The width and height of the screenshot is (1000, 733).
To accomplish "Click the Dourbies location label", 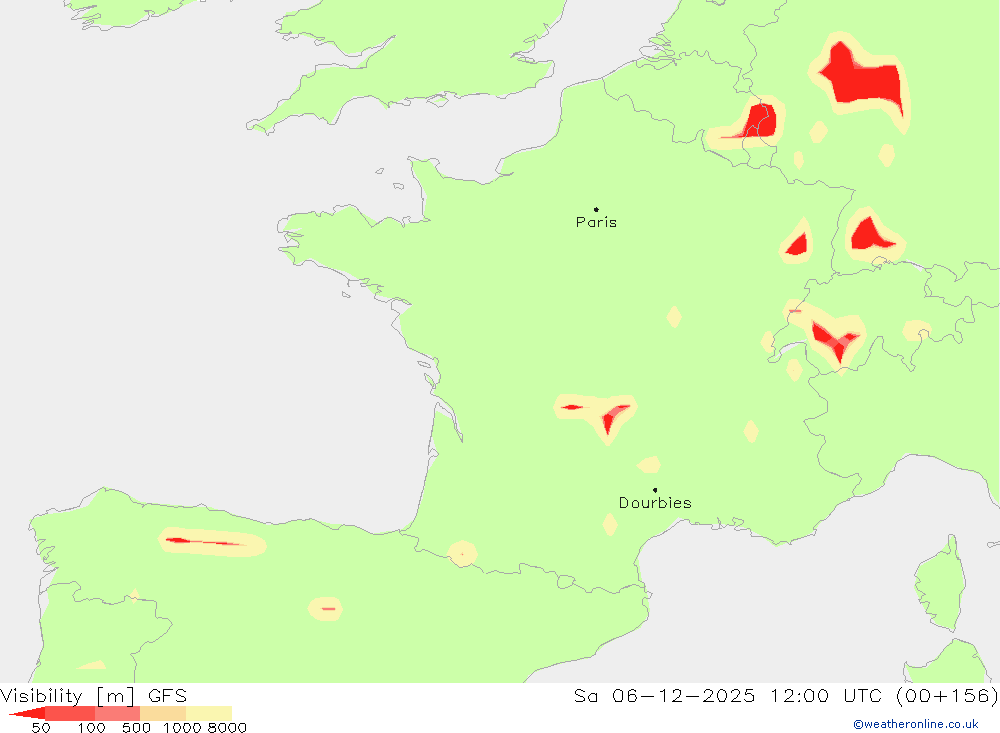I will coord(655,503).
